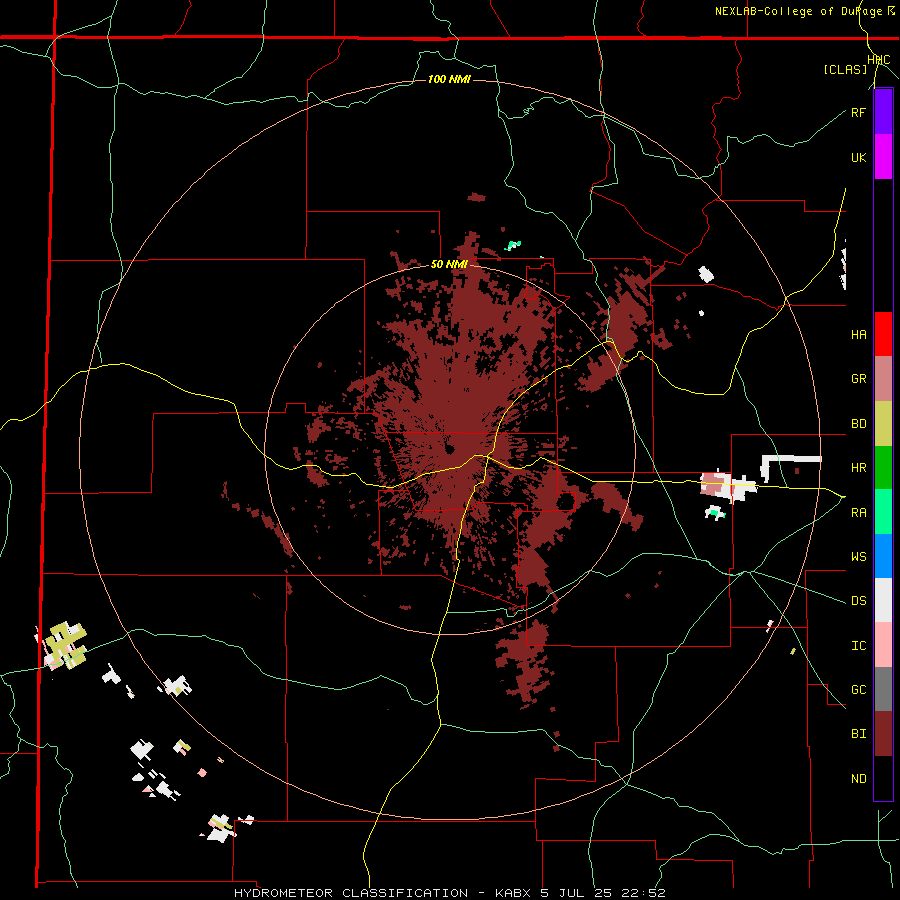Screen dimensions: 900x900
Task: Click the purple RF legend color swatch
Action: click(x=883, y=112)
